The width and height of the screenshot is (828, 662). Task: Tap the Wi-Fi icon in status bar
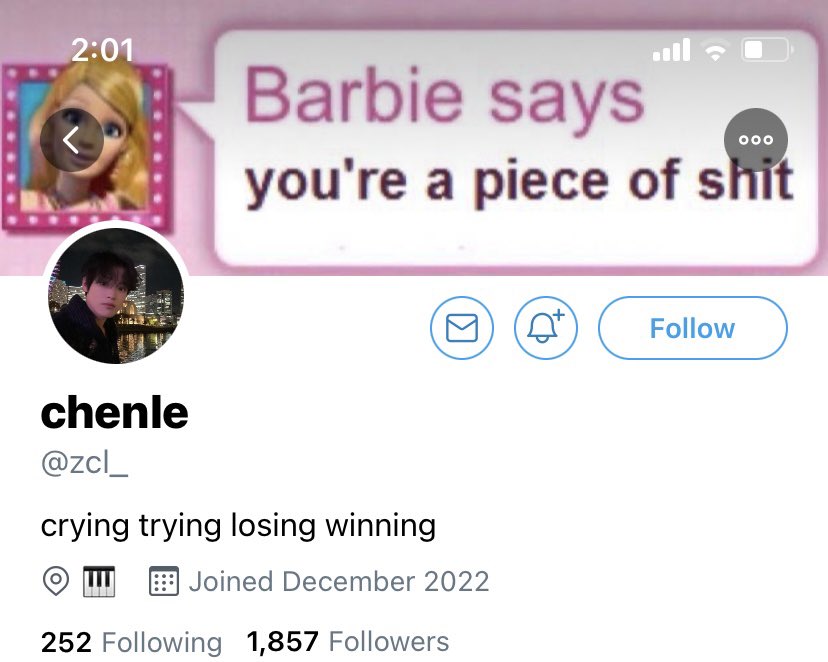(715, 51)
